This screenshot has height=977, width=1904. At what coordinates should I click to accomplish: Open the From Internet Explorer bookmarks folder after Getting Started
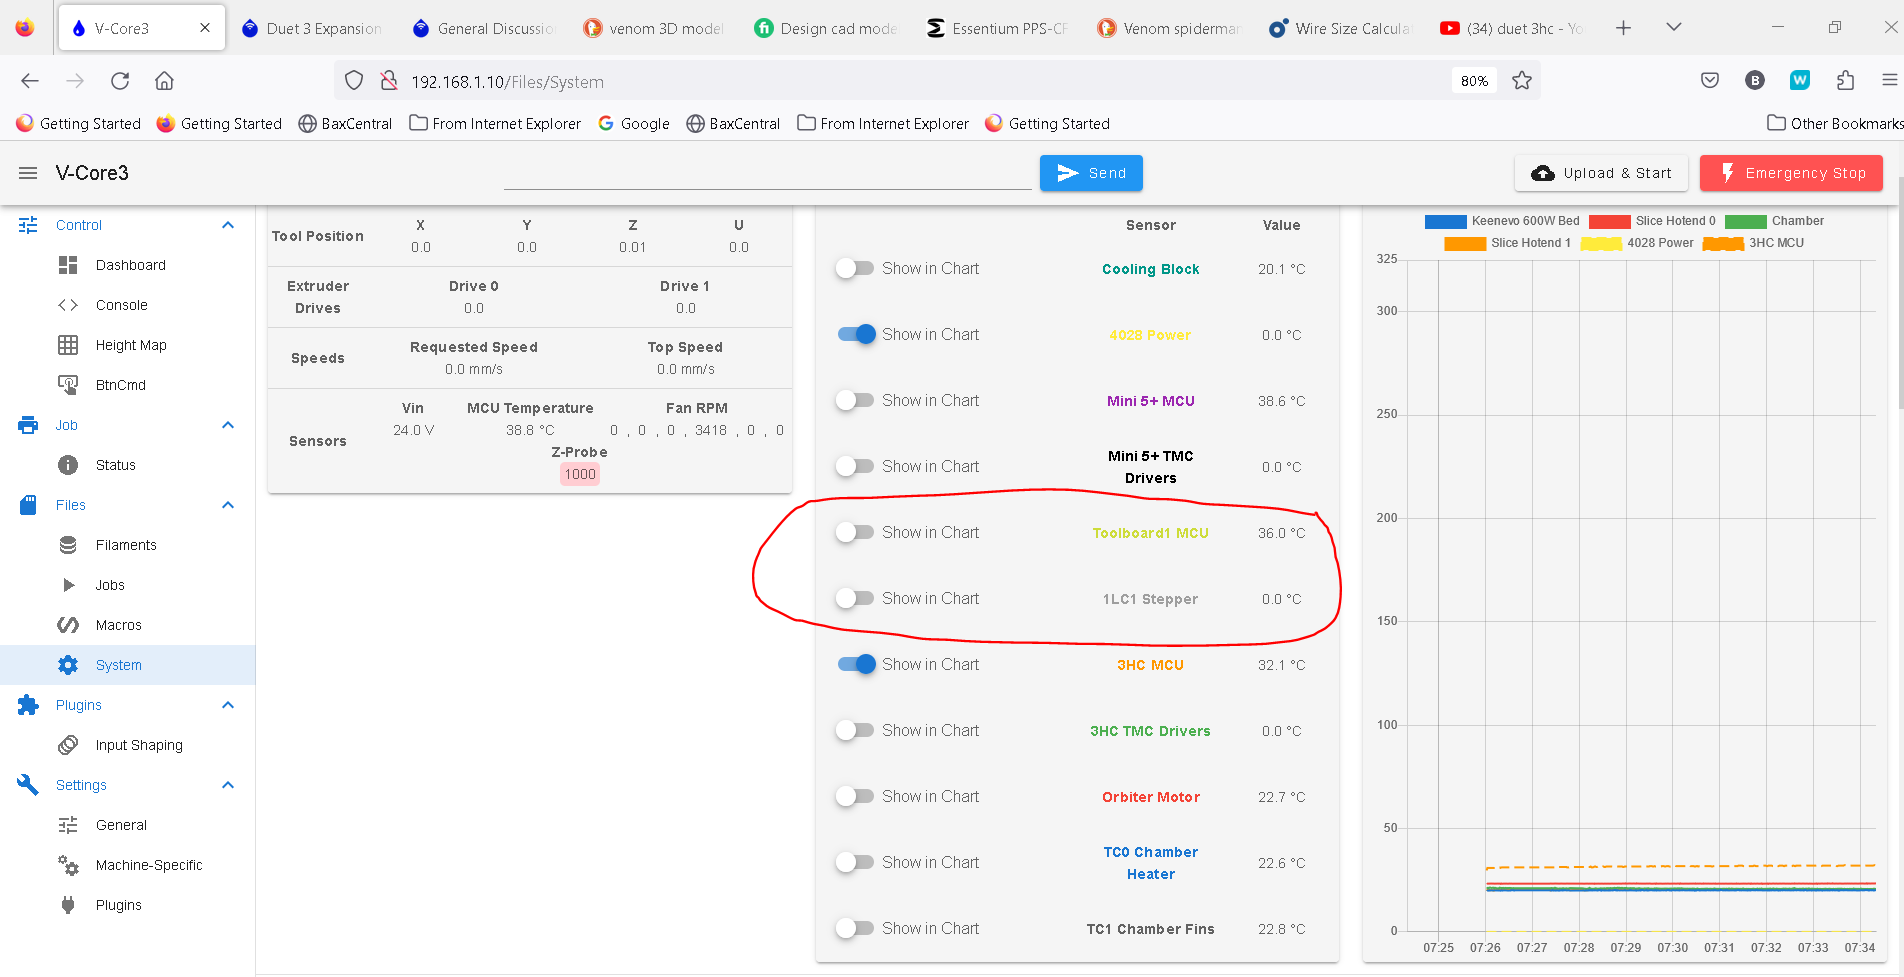[x=495, y=123]
